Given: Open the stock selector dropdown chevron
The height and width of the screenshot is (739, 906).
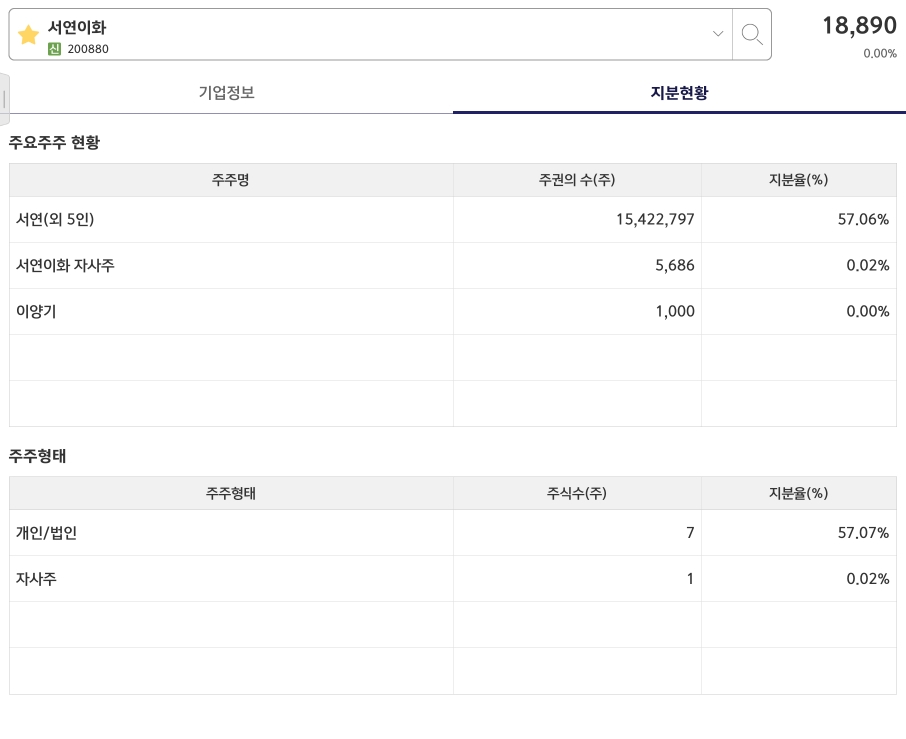Looking at the screenshot, I should [718, 34].
